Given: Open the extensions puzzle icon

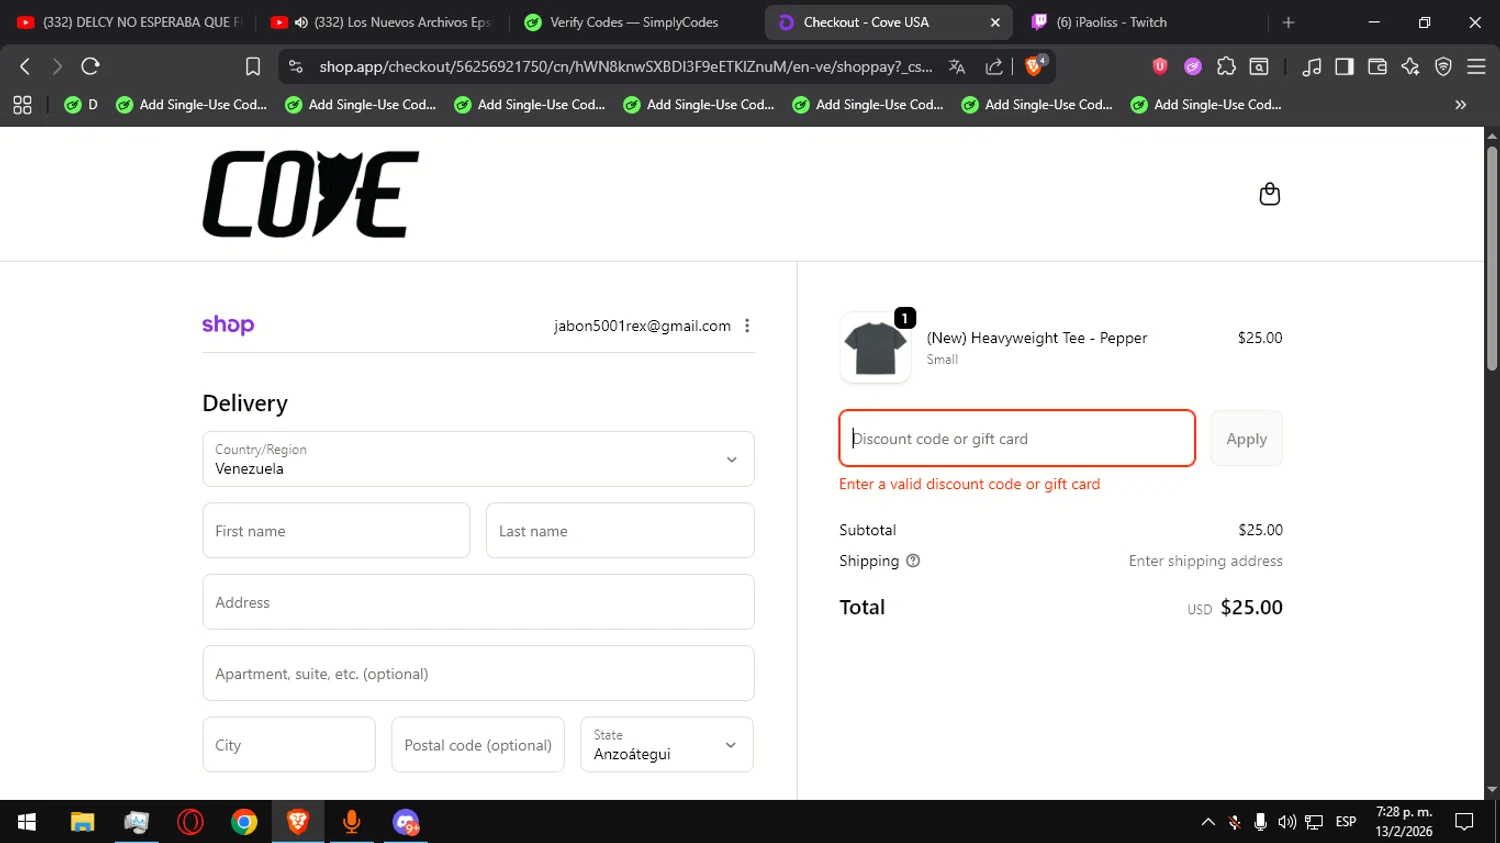Looking at the screenshot, I should pyautogui.click(x=1226, y=66).
